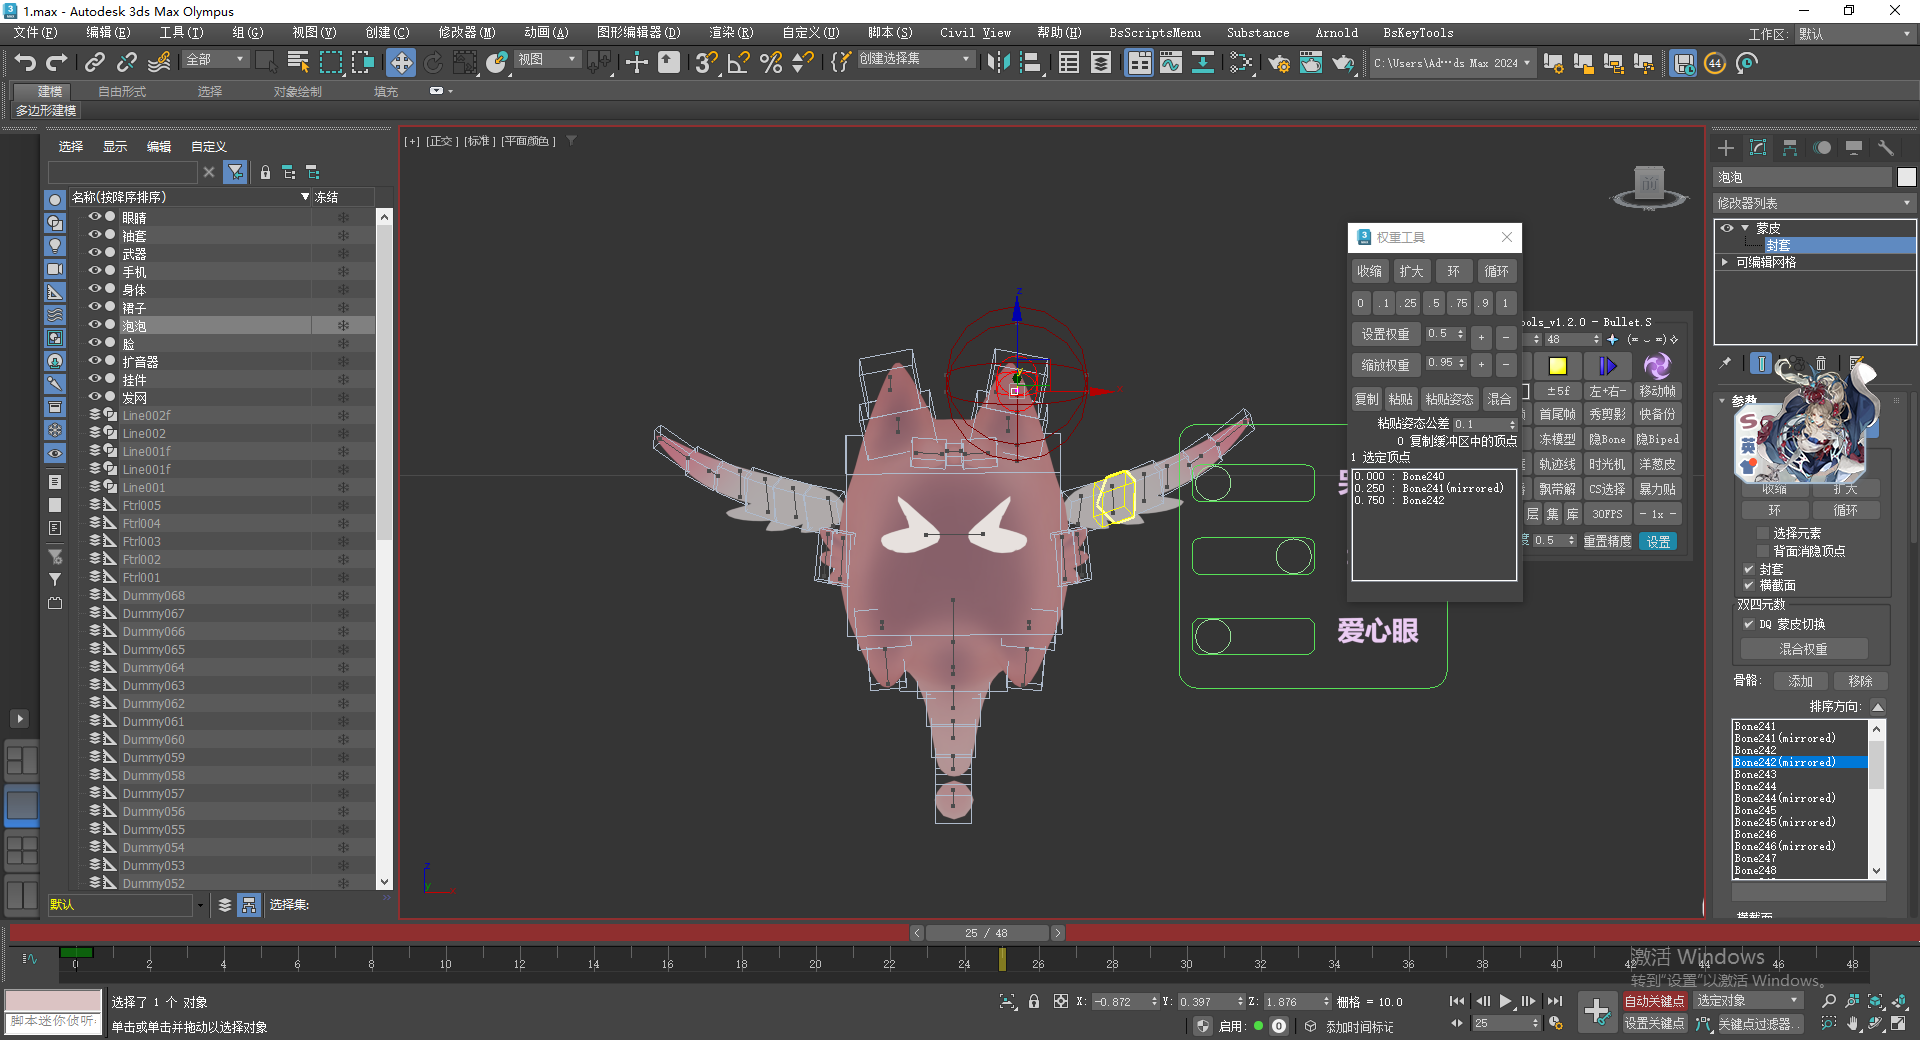Toggle the 3D Snaps icon

[707, 63]
